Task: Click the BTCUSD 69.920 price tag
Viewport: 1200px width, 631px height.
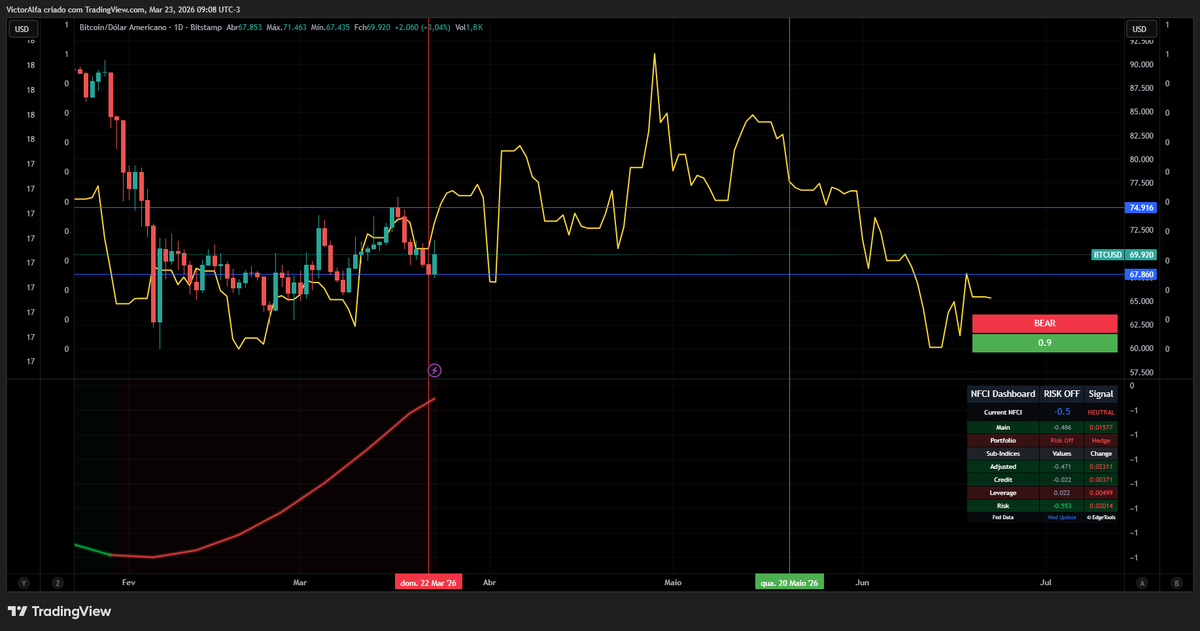Action: 1124,255
